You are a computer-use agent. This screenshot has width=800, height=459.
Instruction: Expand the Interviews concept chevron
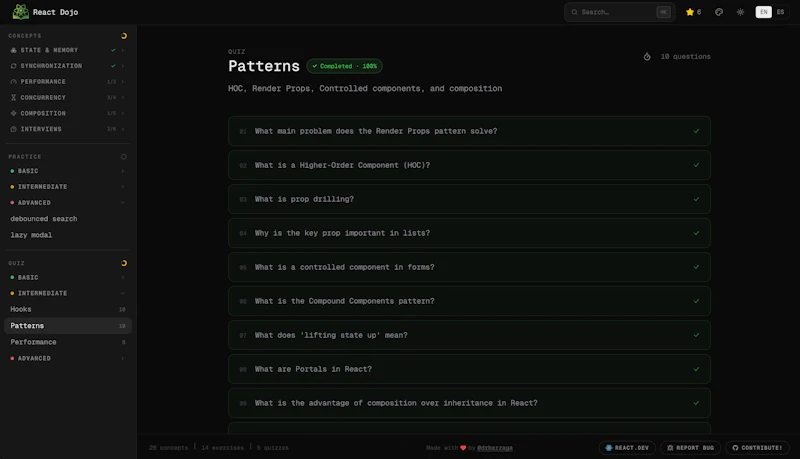point(123,129)
